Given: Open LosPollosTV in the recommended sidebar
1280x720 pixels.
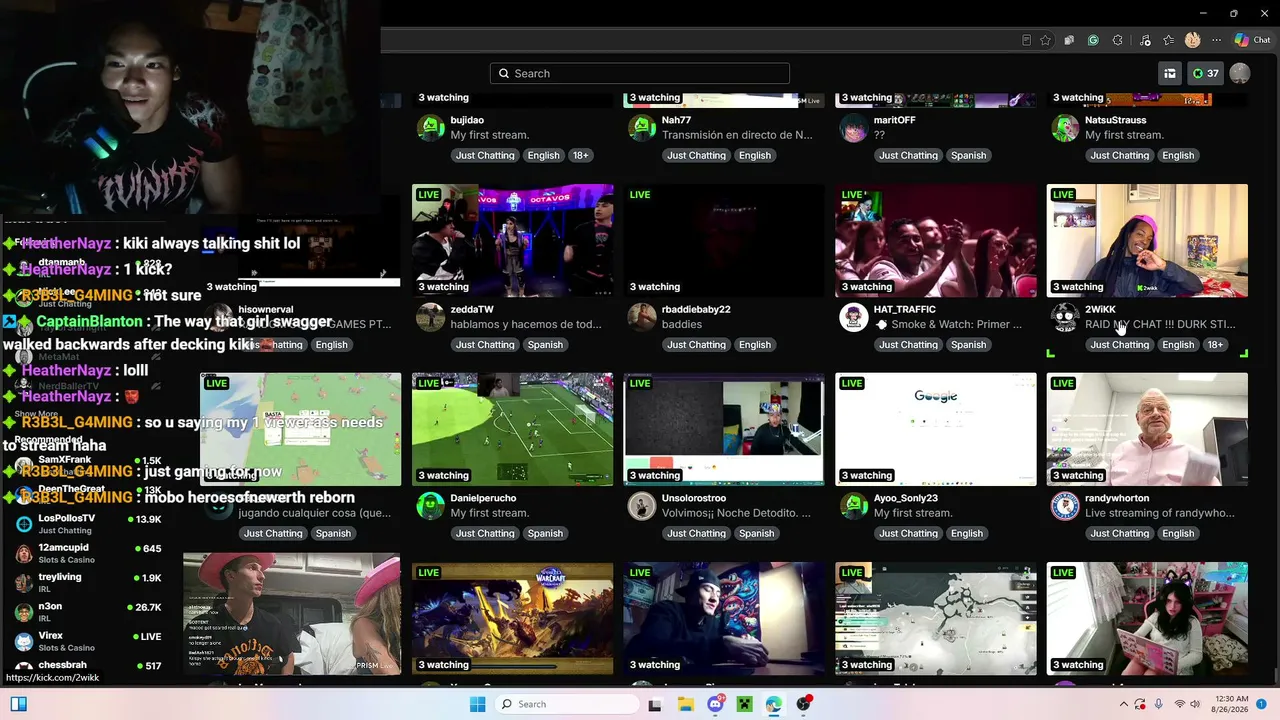Looking at the screenshot, I should pyautogui.click(x=88, y=524).
